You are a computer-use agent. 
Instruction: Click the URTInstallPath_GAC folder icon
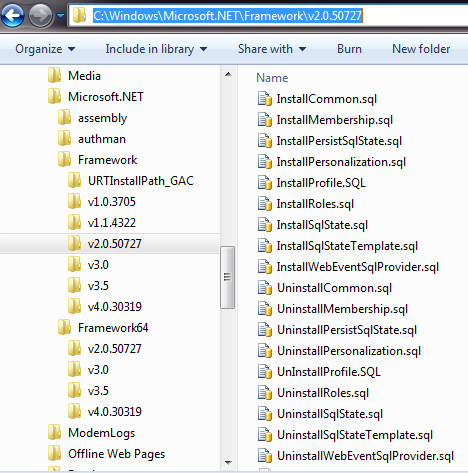click(74, 180)
